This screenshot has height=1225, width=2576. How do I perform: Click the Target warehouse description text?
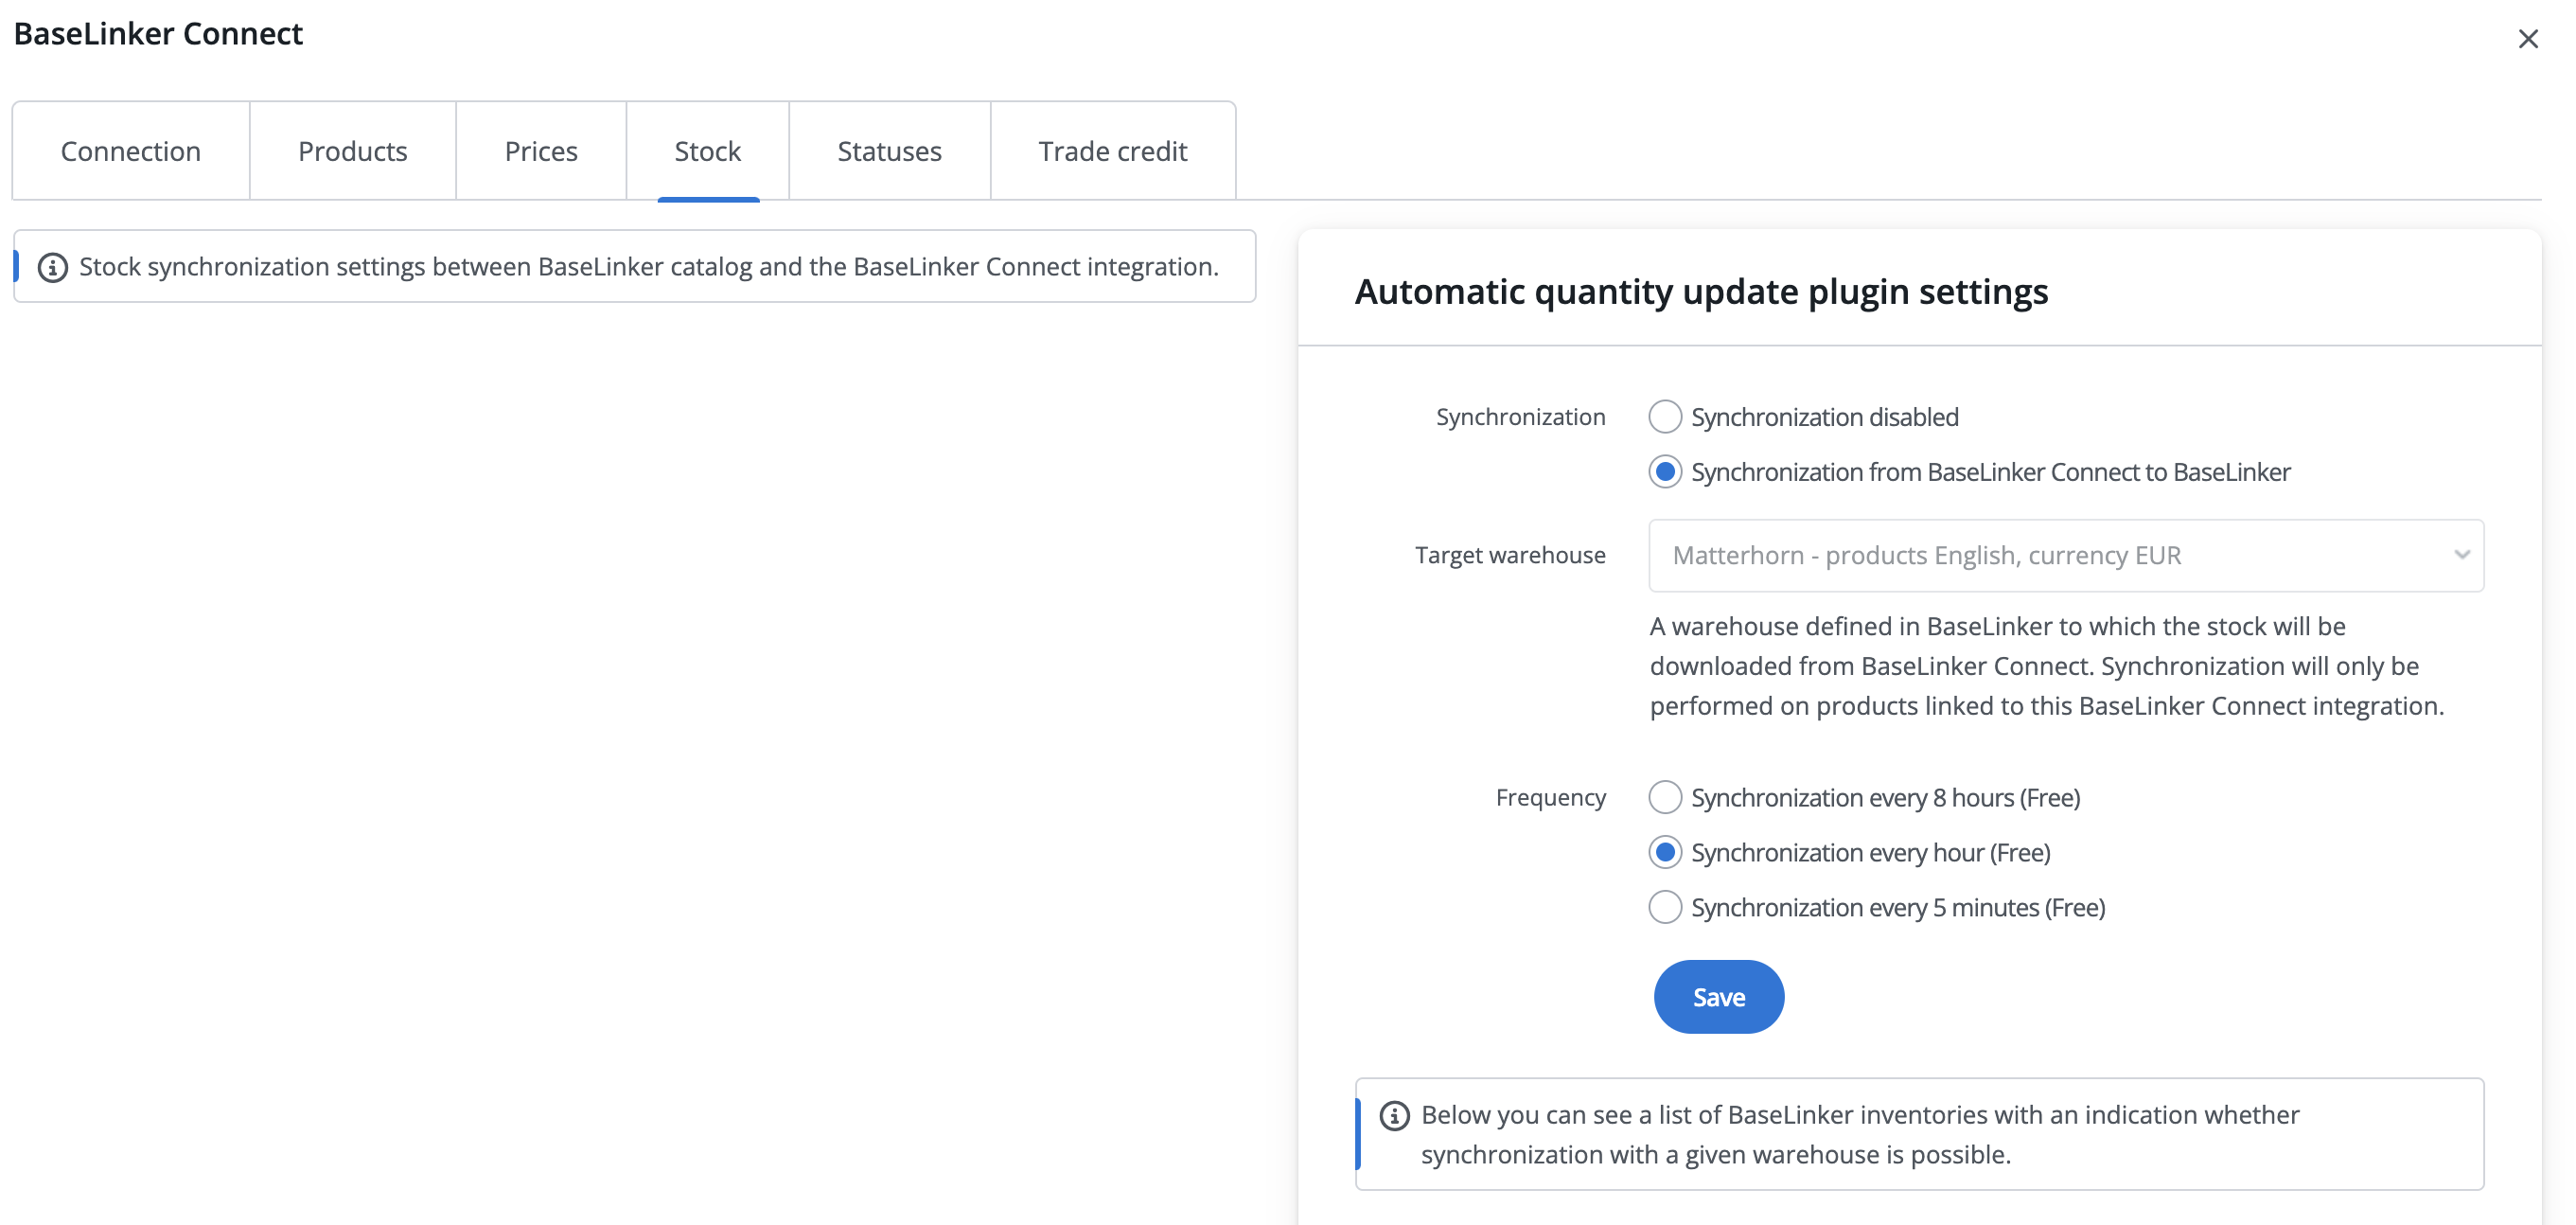(x=2045, y=666)
